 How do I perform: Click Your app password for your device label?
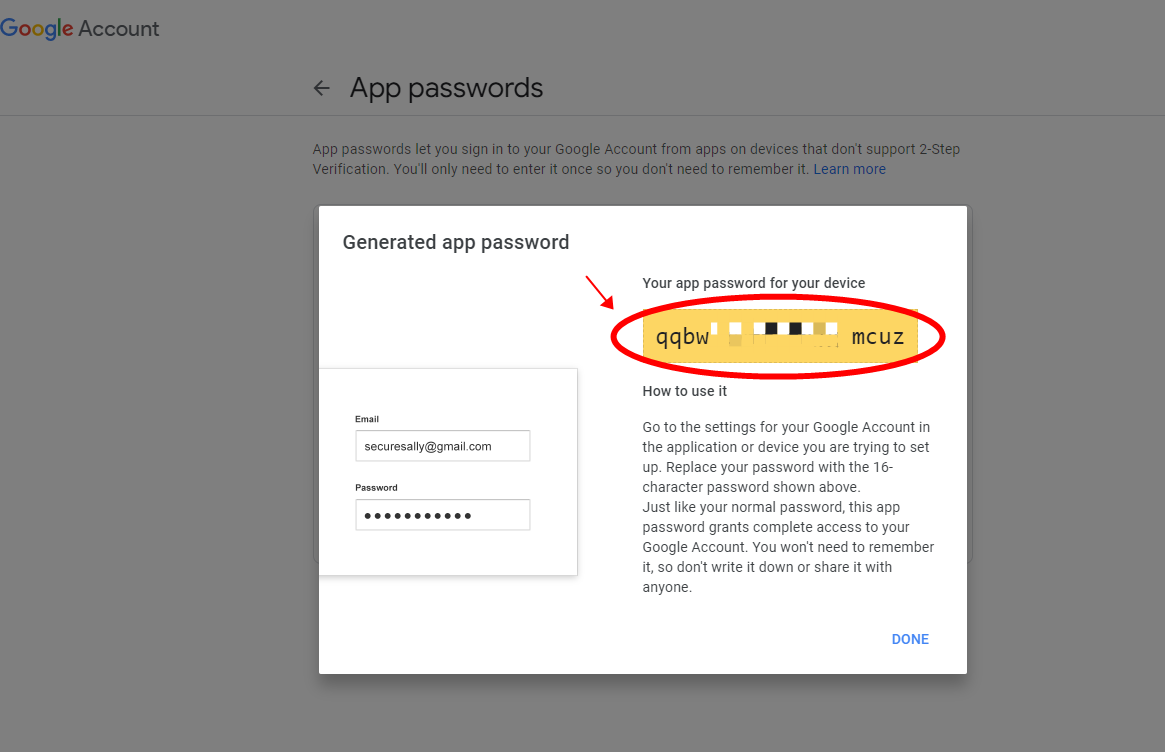pos(753,283)
